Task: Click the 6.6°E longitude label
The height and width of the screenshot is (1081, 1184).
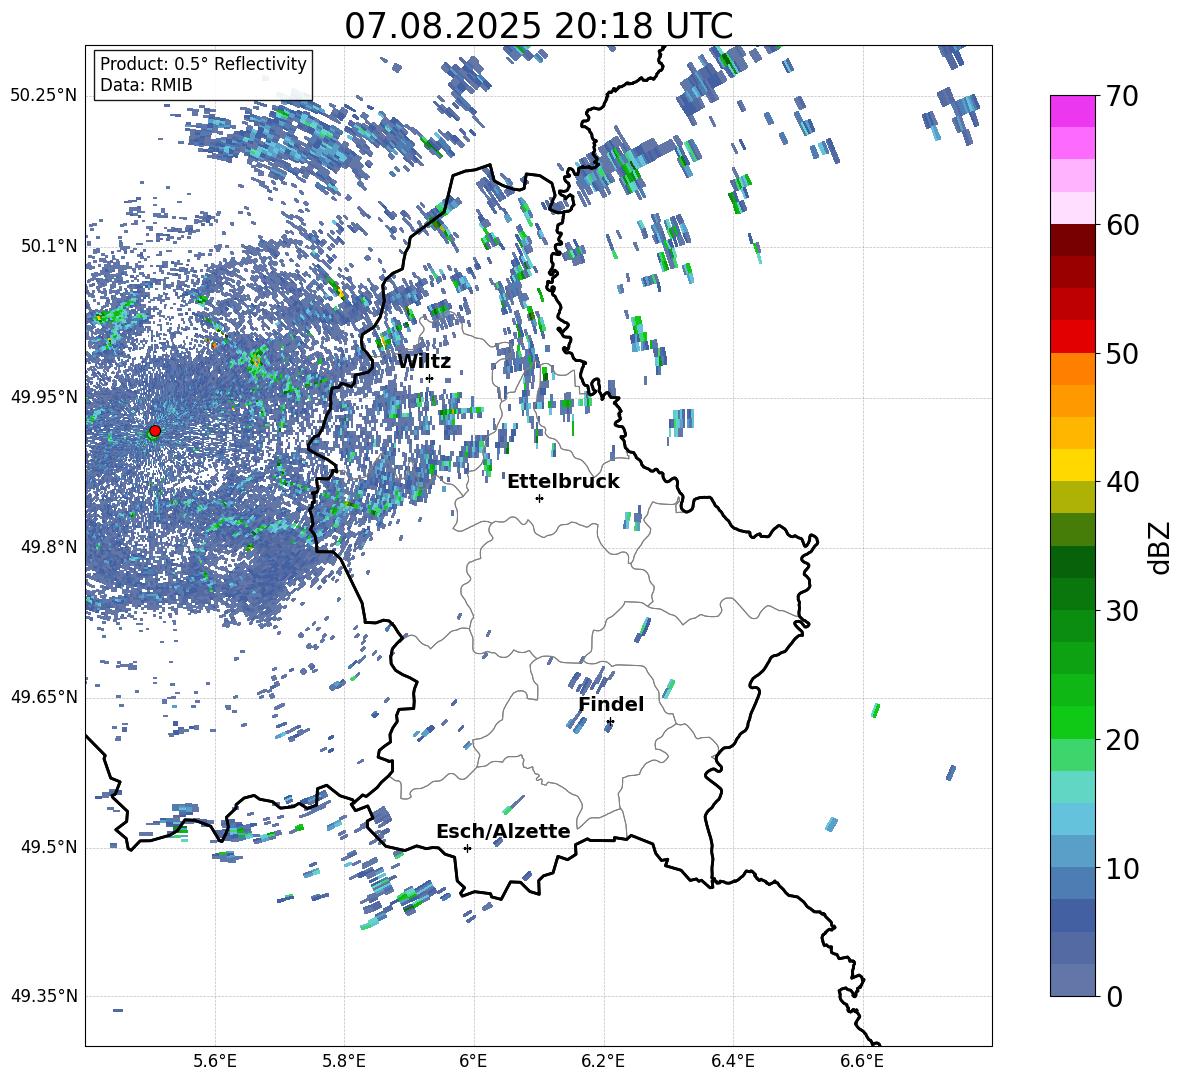Action: tap(862, 1061)
